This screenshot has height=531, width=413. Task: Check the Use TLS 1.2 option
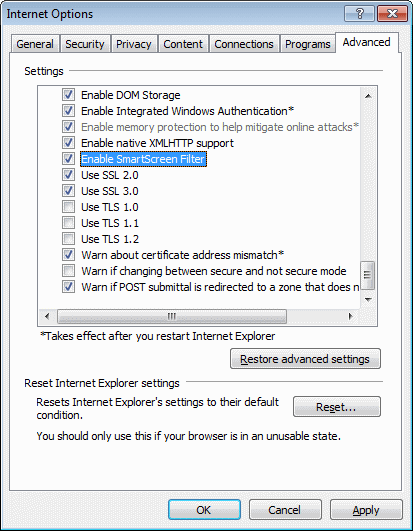click(68, 239)
